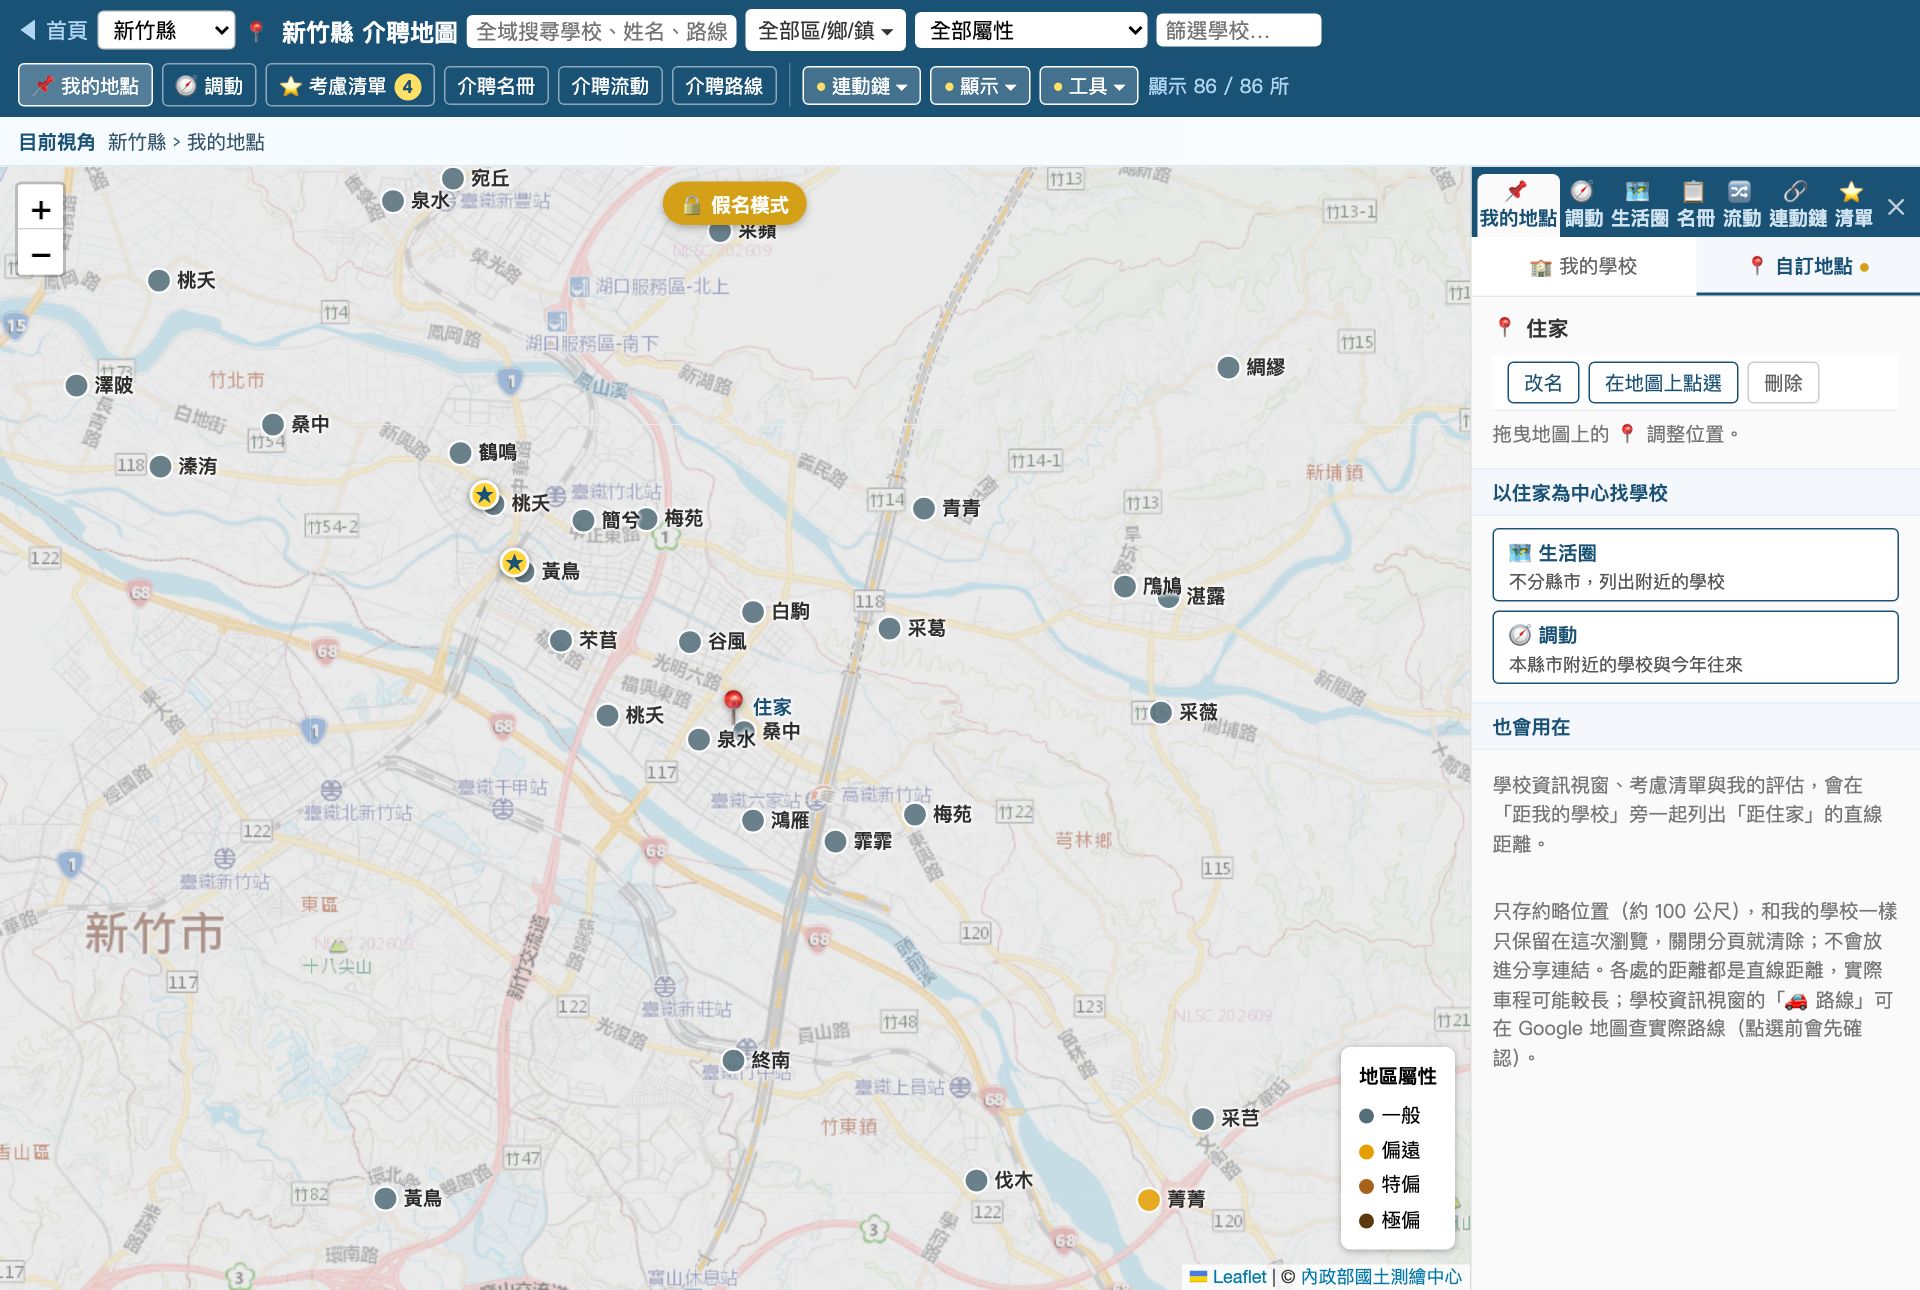Click the starred 桃夭 school marker
Viewport: 1920px width, 1290px height.
click(485, 494)
